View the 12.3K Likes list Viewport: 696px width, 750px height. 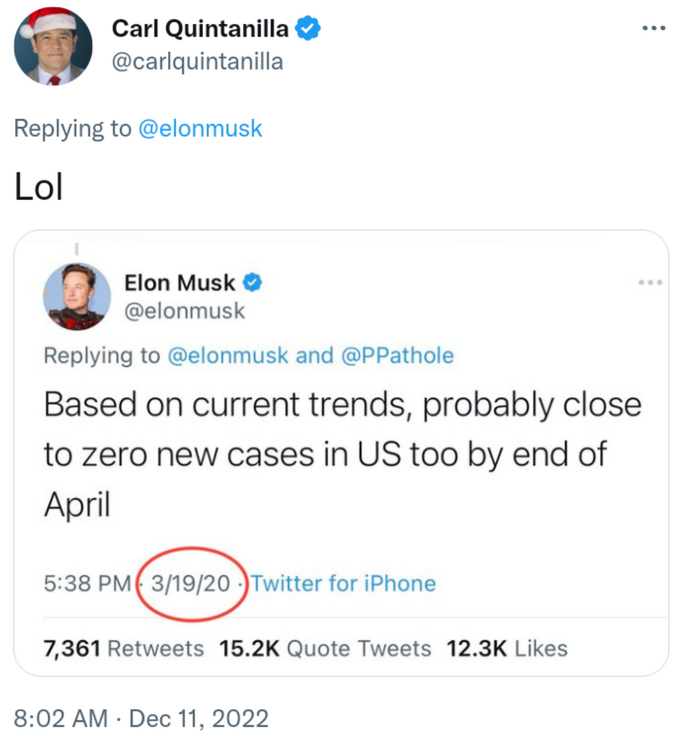[x=506, y=648]
